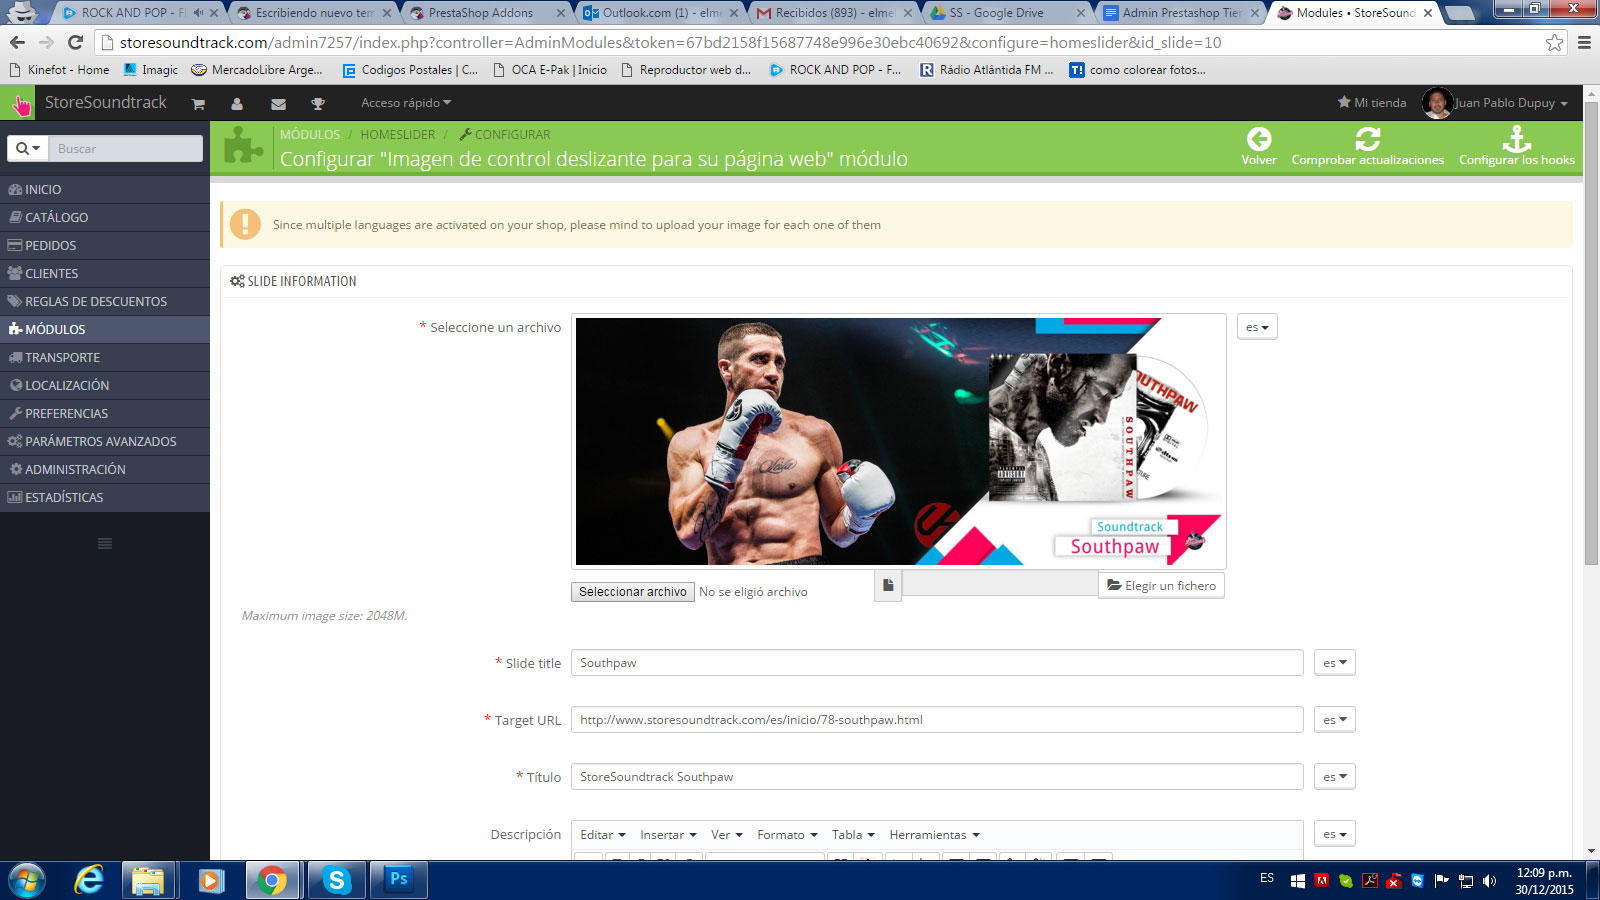Open the messages envelope icon

(278, 104)
